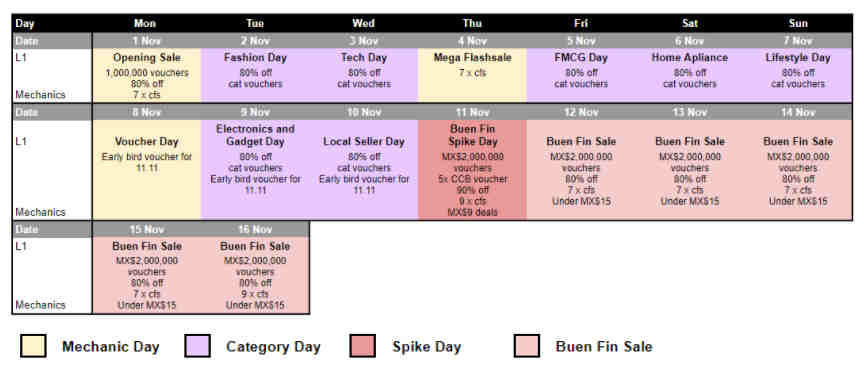Select the Lifestyle Day cell
Screen dimensions: 864x383
[x=798, y=75]
